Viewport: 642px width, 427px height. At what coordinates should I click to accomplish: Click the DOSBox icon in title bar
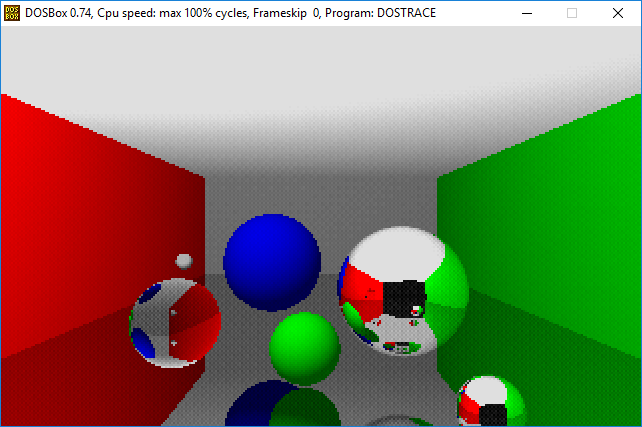tap(11, 13)
